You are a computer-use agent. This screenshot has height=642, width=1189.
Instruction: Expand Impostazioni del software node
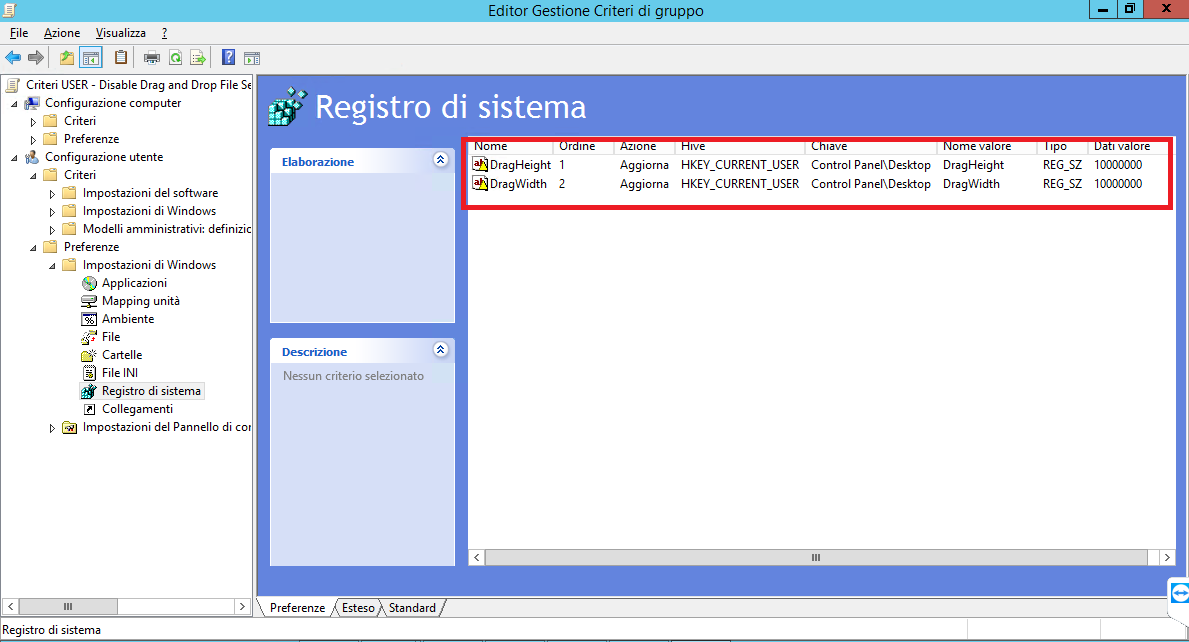52,193
